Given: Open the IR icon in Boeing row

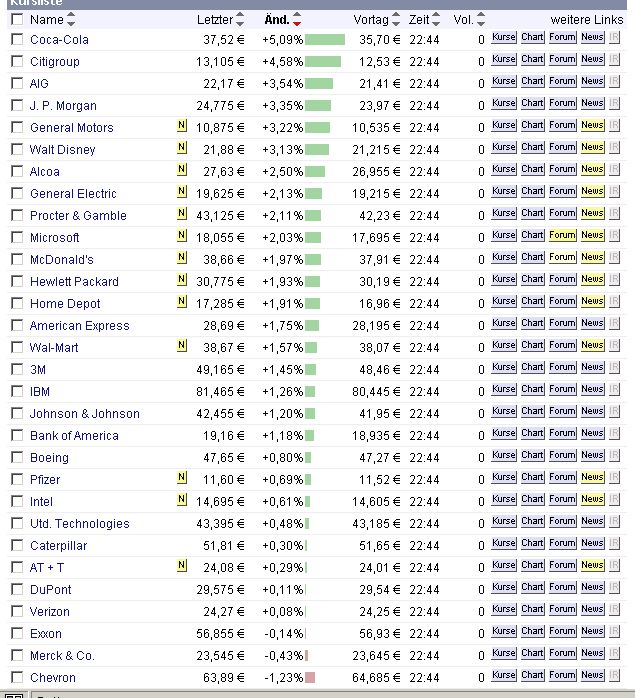Looking at the screenshot, I should 614,455.
